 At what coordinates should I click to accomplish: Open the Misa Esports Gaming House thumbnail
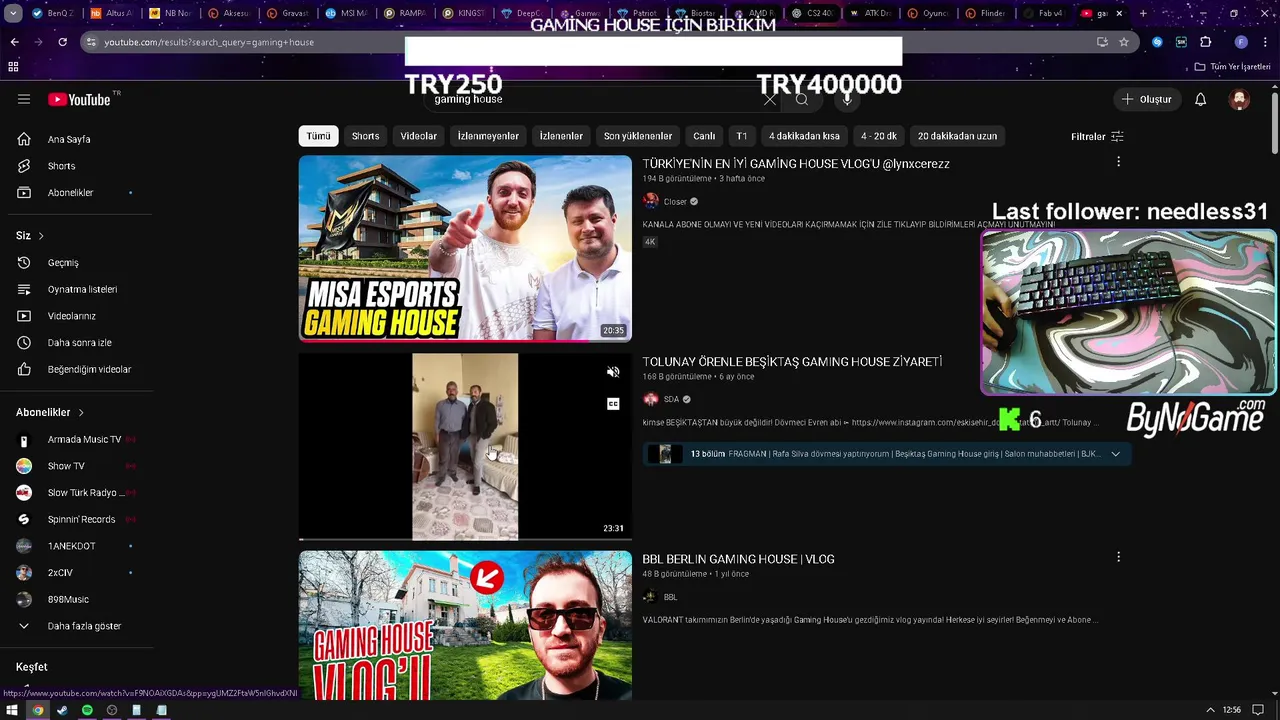(465, 248)
